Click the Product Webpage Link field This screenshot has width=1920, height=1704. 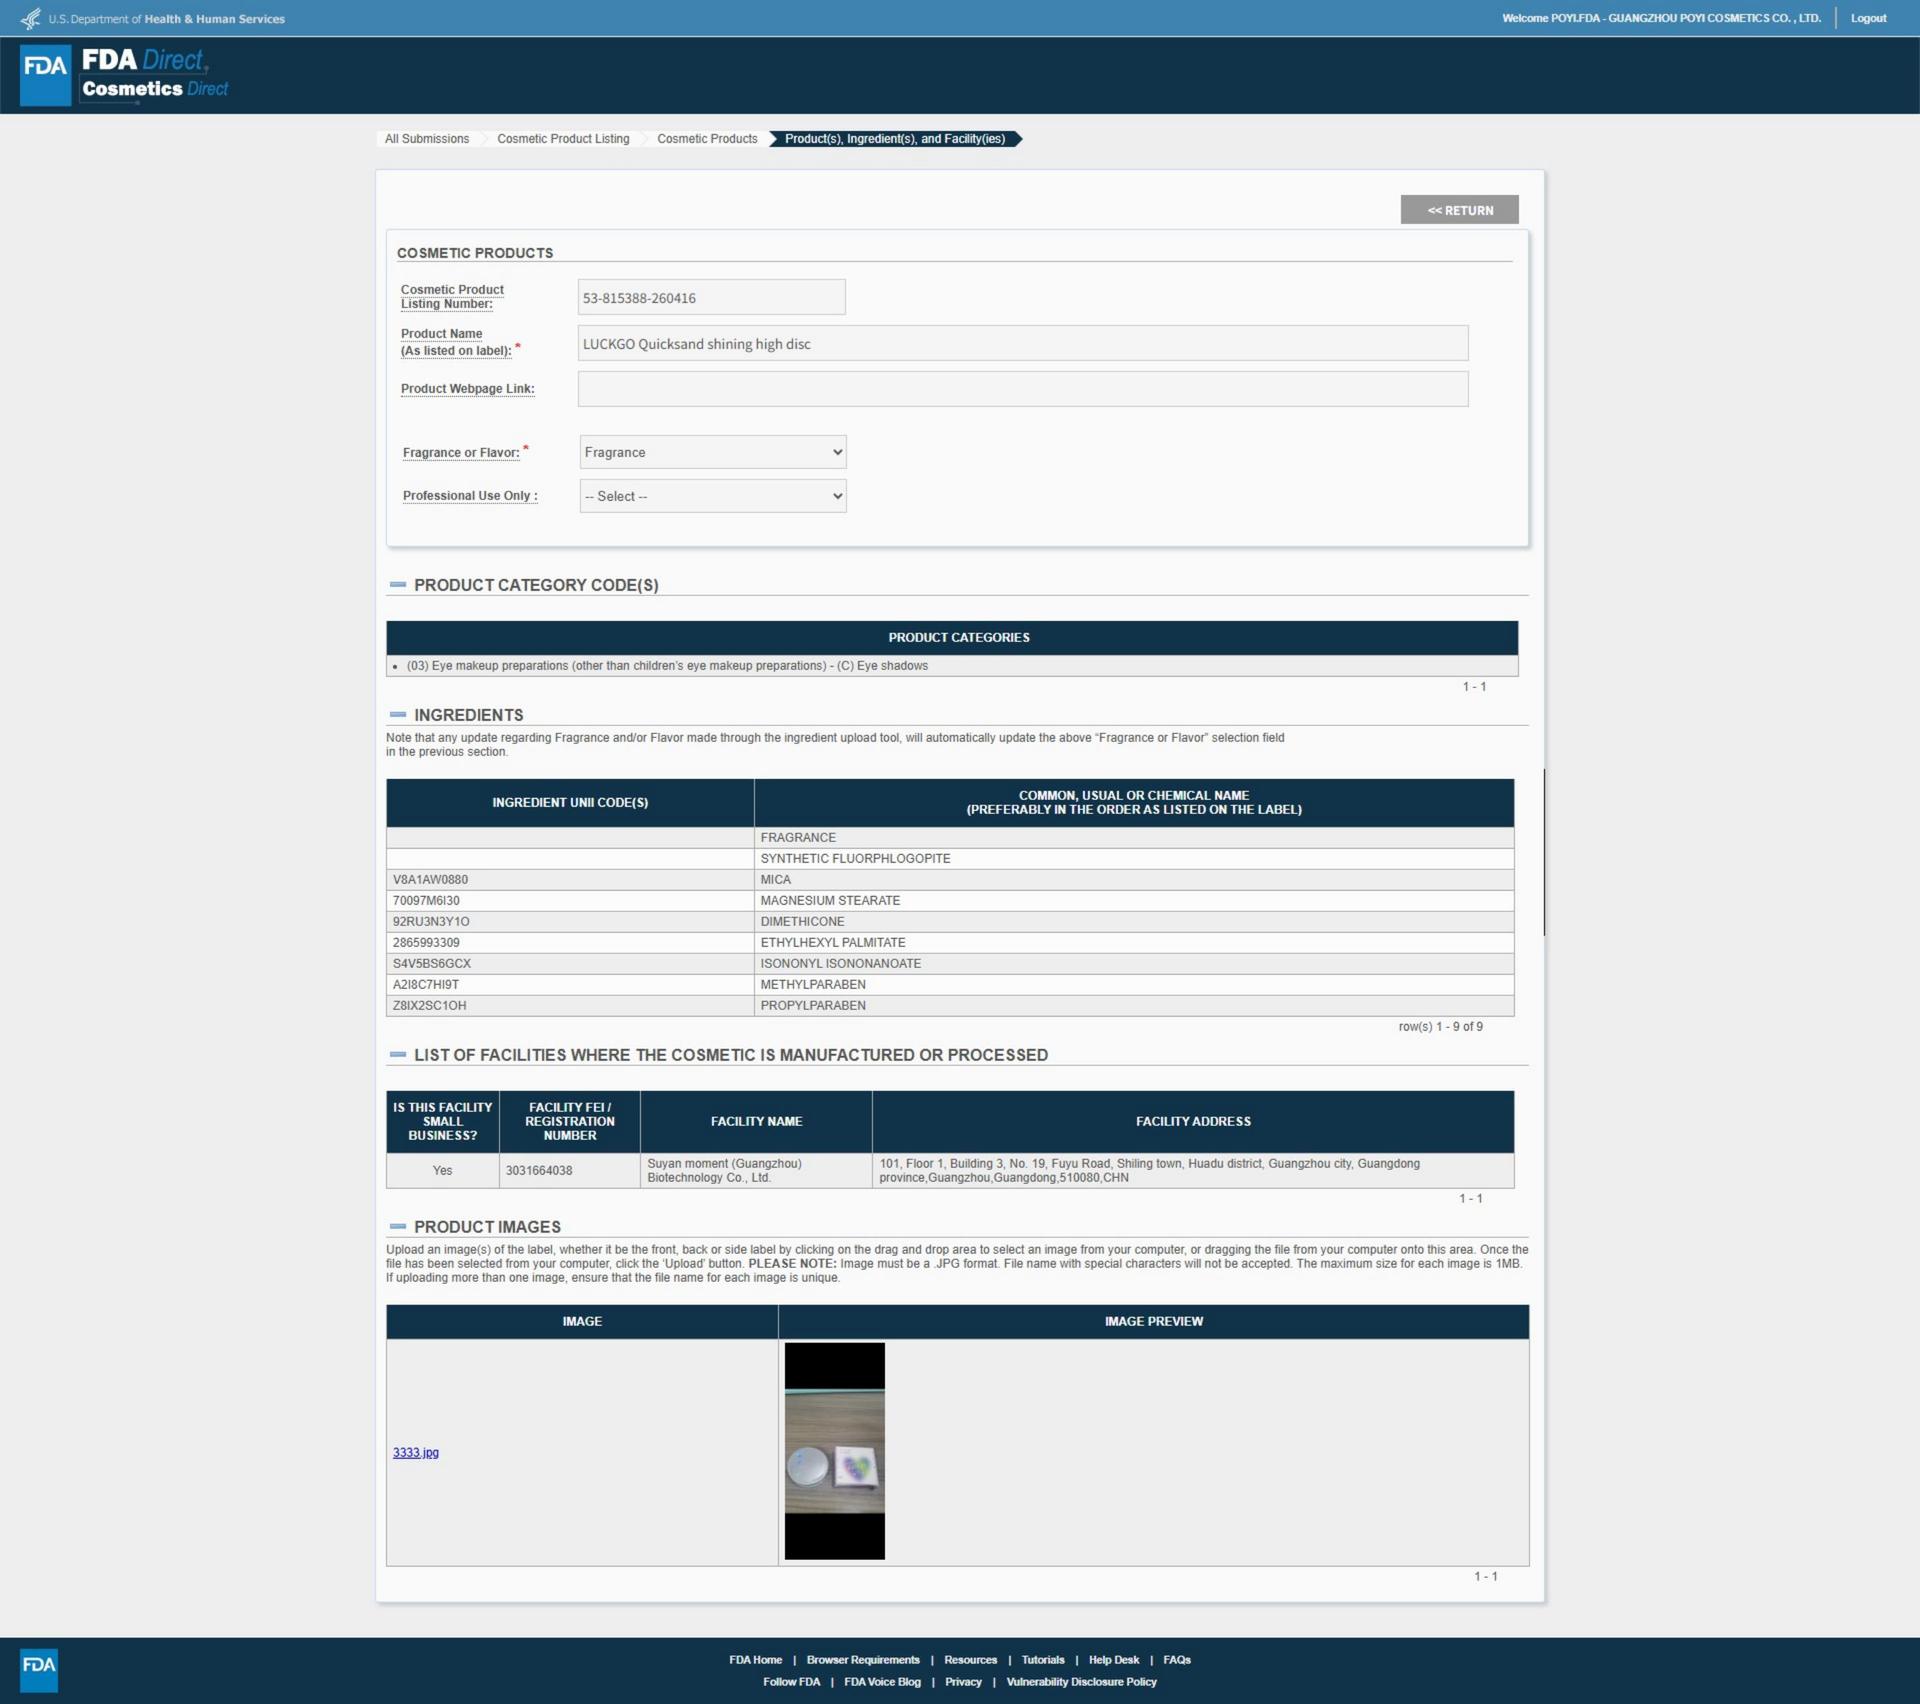pos(1022,389)
